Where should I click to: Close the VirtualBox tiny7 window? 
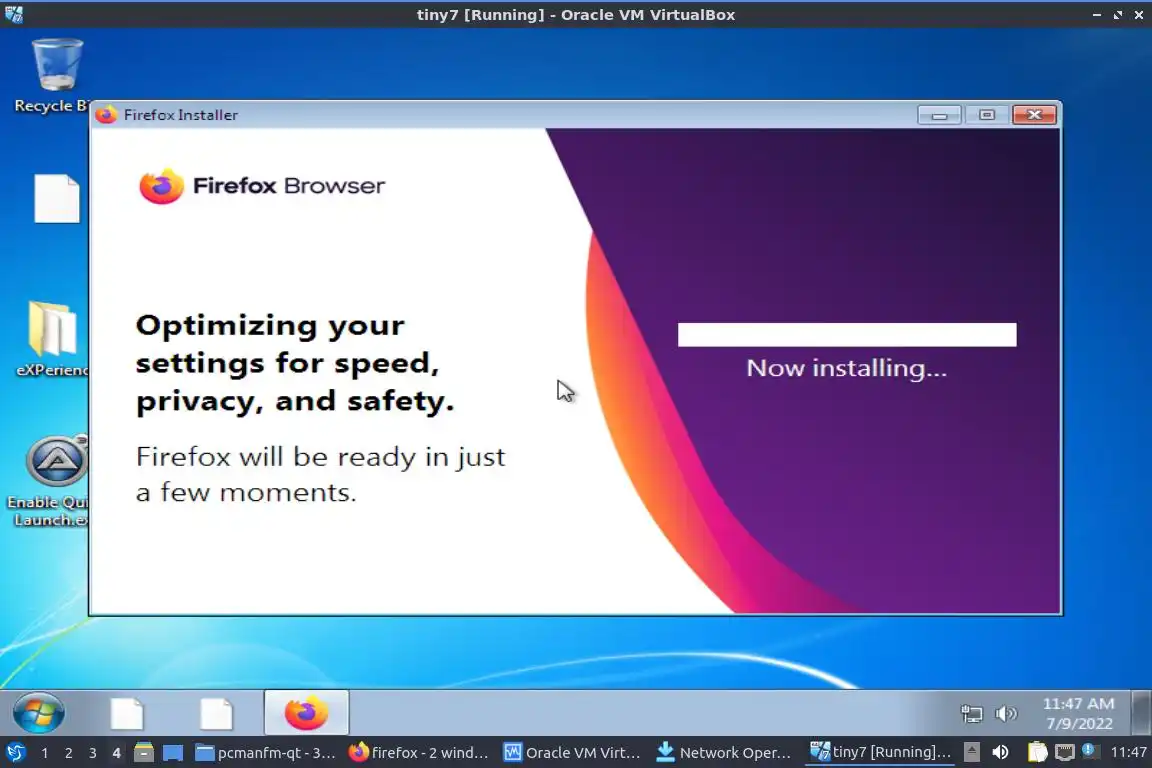pyautogui.click(x=1139, y=15)
